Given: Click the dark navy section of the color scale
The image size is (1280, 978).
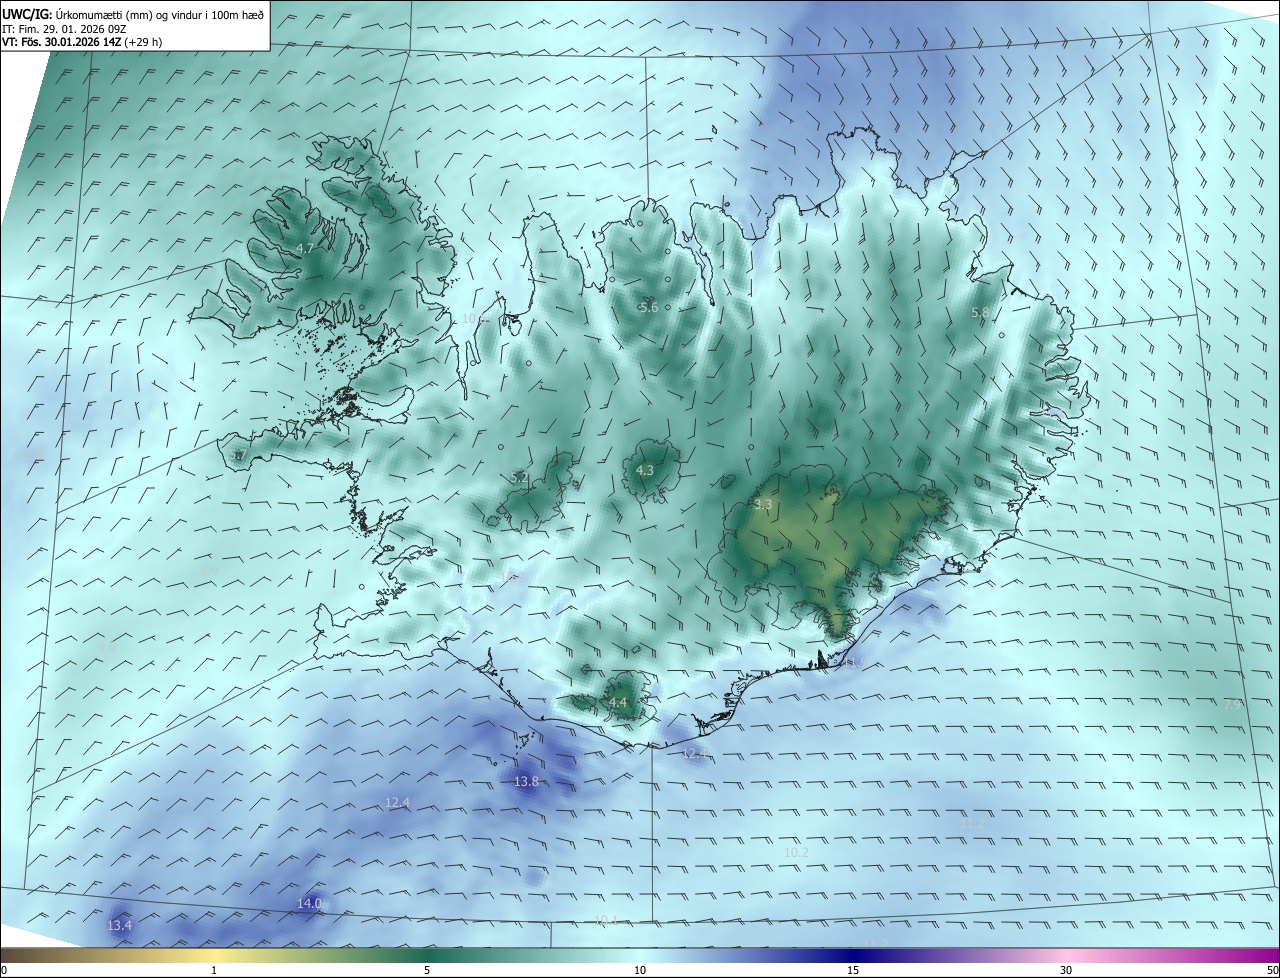Looking at the screenshot, I should 853,955.
